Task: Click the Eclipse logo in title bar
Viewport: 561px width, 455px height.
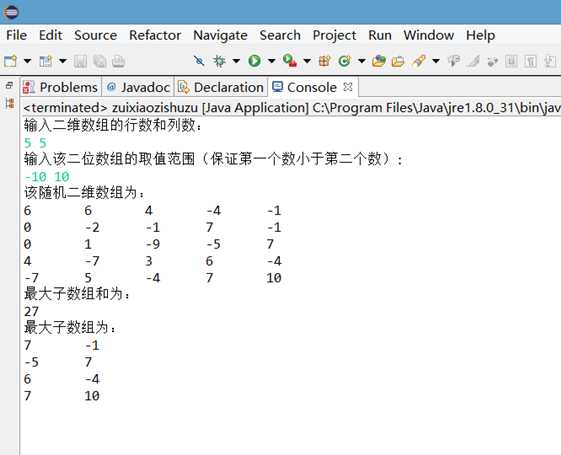Action: point(11,12)
